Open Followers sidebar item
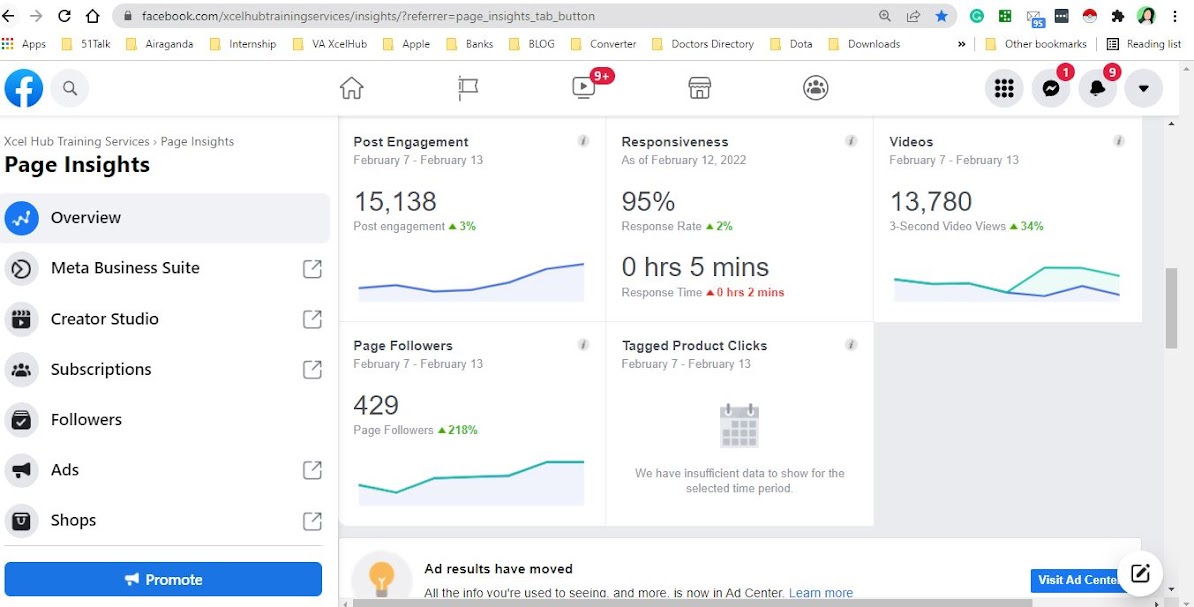Screen dimensions: 1194x607 (x=166, y=420)
